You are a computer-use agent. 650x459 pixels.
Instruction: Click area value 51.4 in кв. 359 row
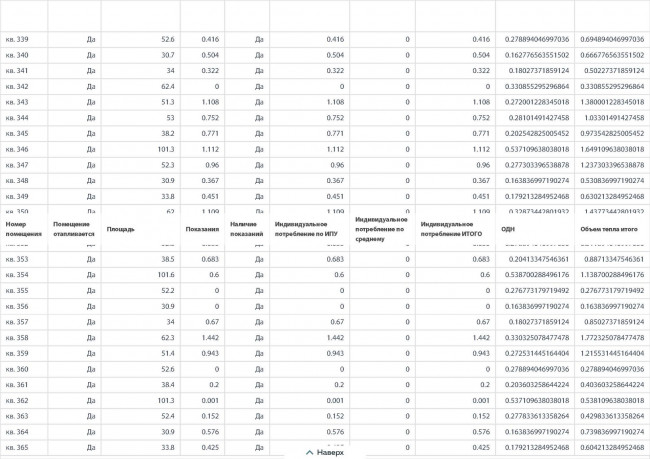168,353
